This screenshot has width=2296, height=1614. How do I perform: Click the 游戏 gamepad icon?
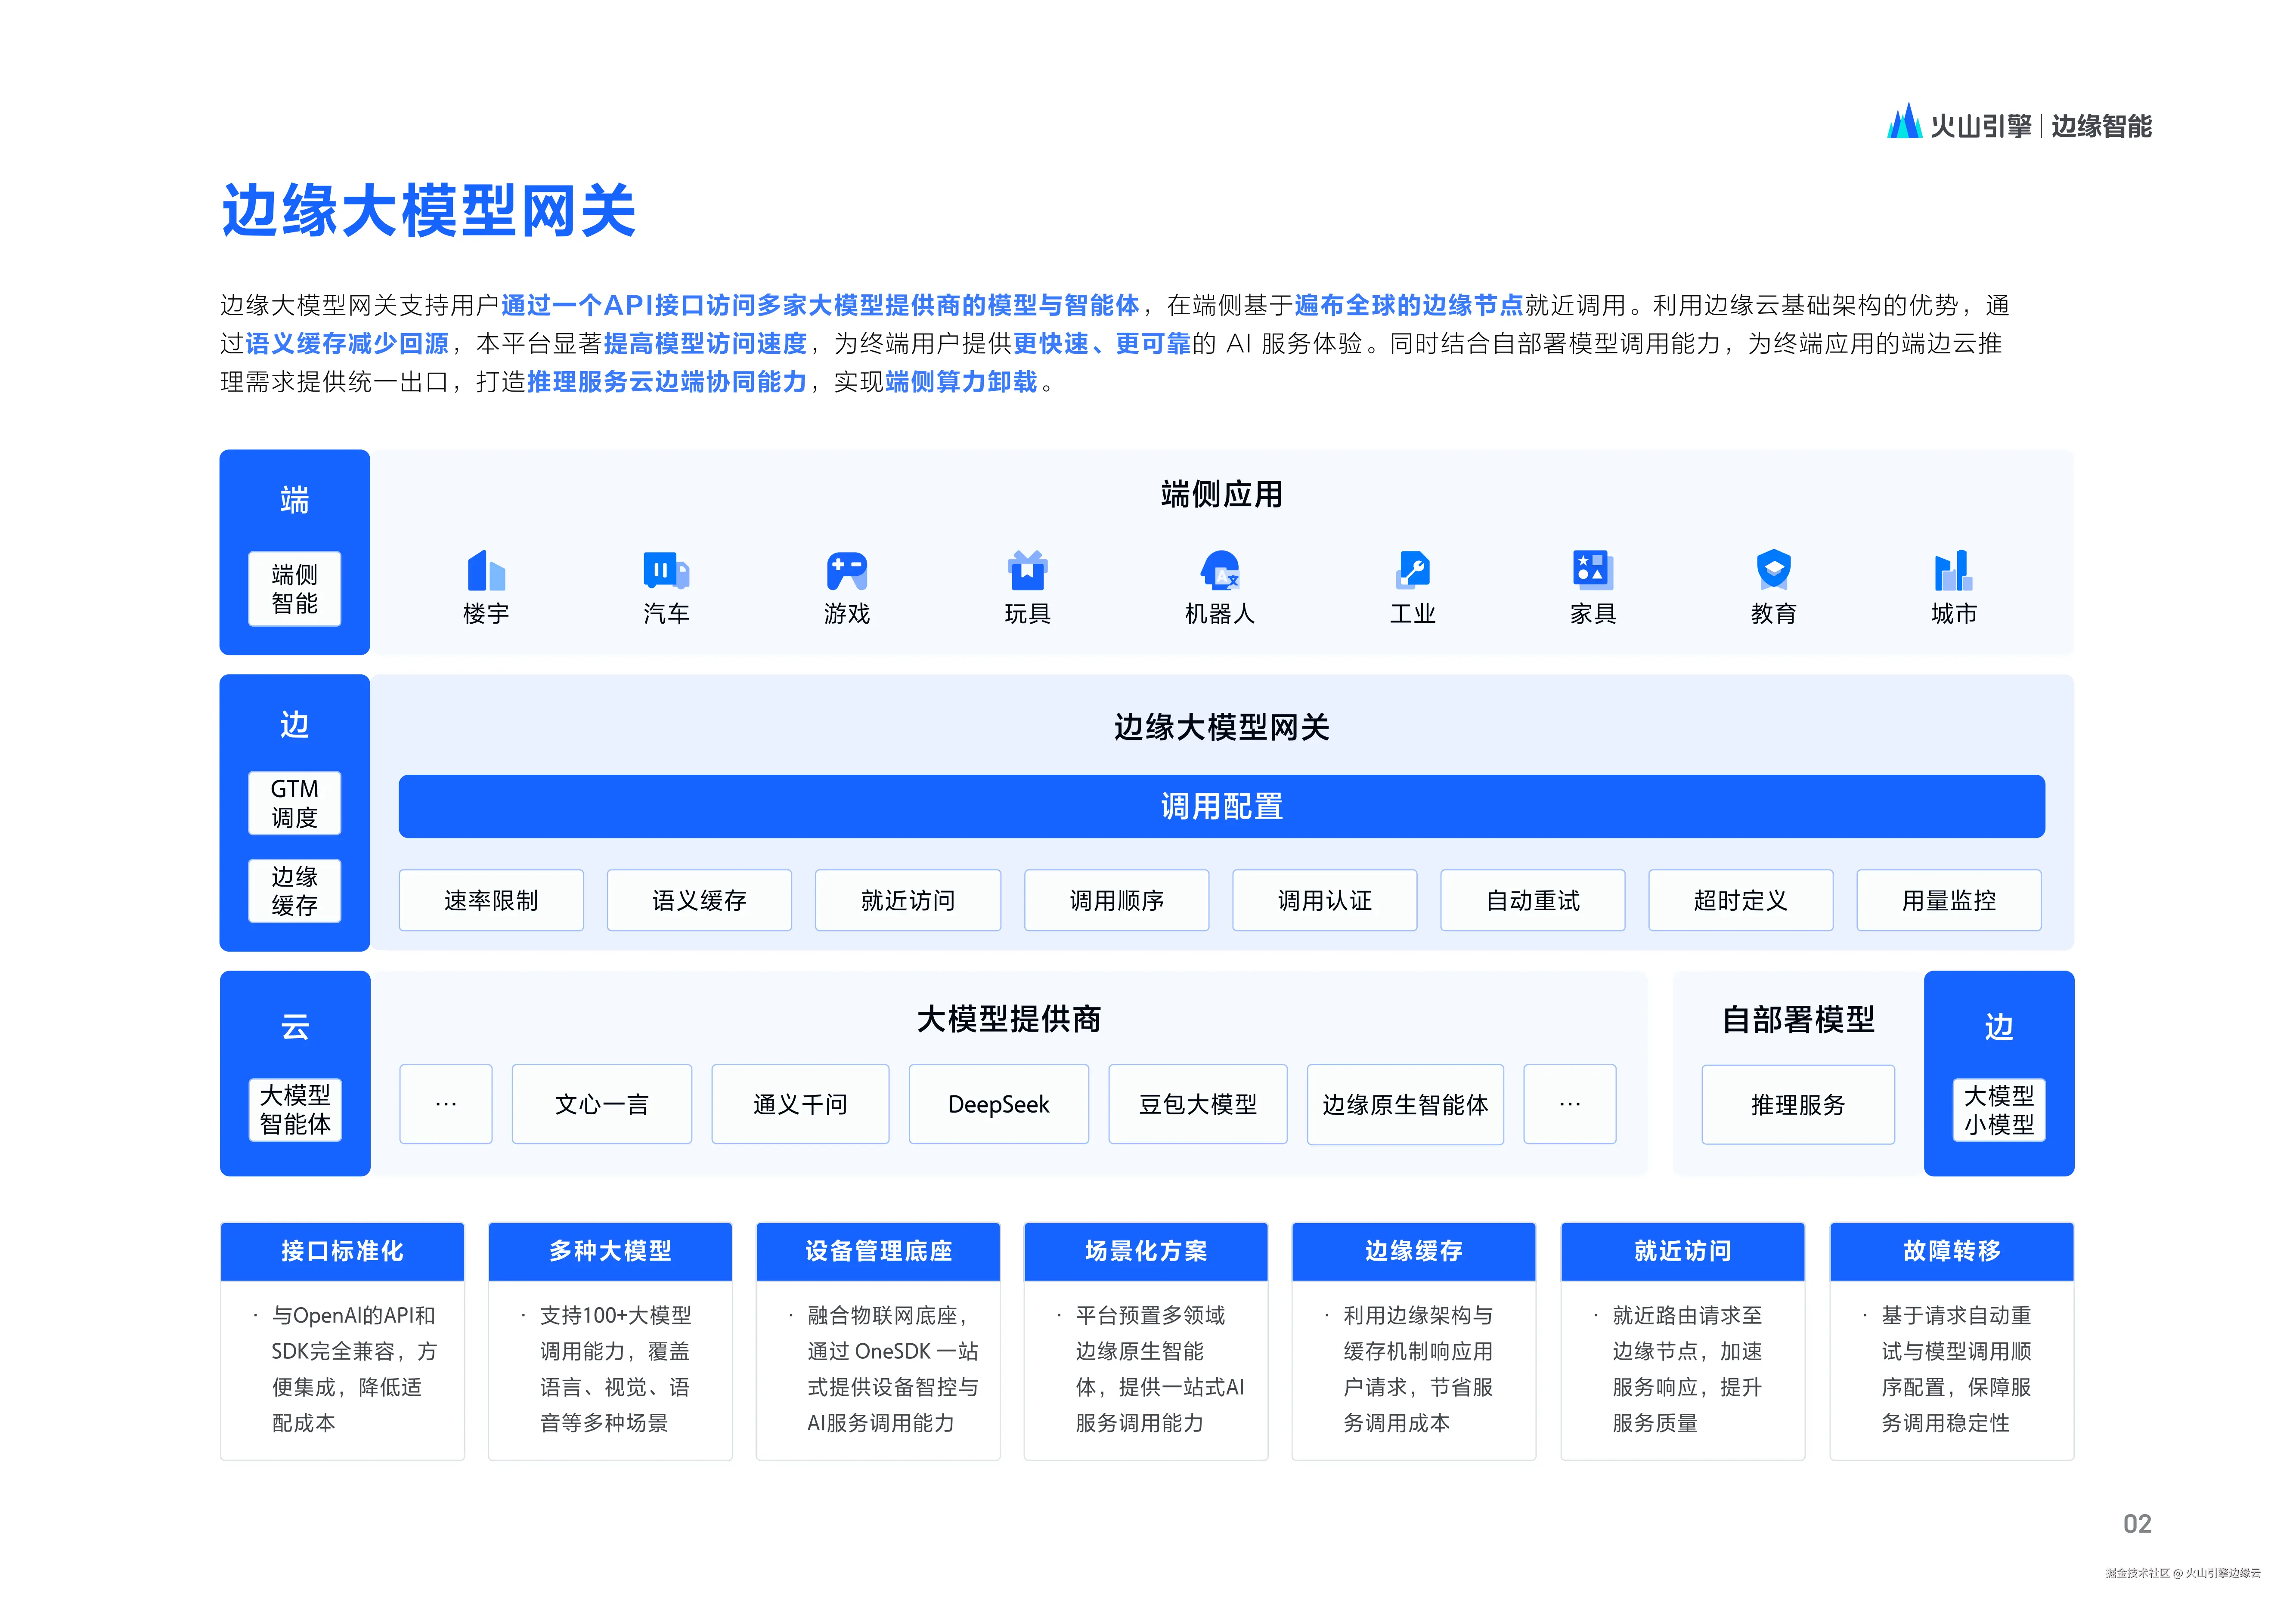click(847, 571)
